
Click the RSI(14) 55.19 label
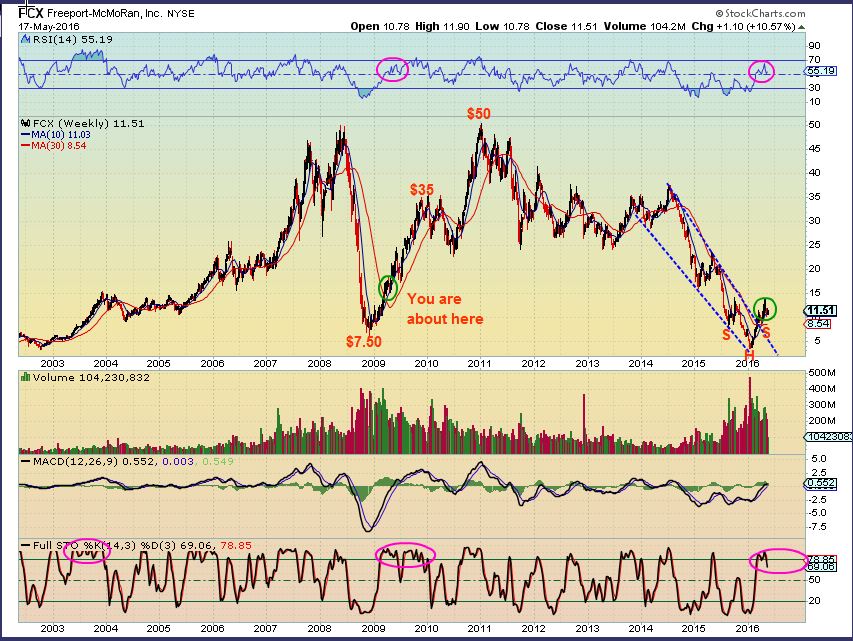[72, 39]
